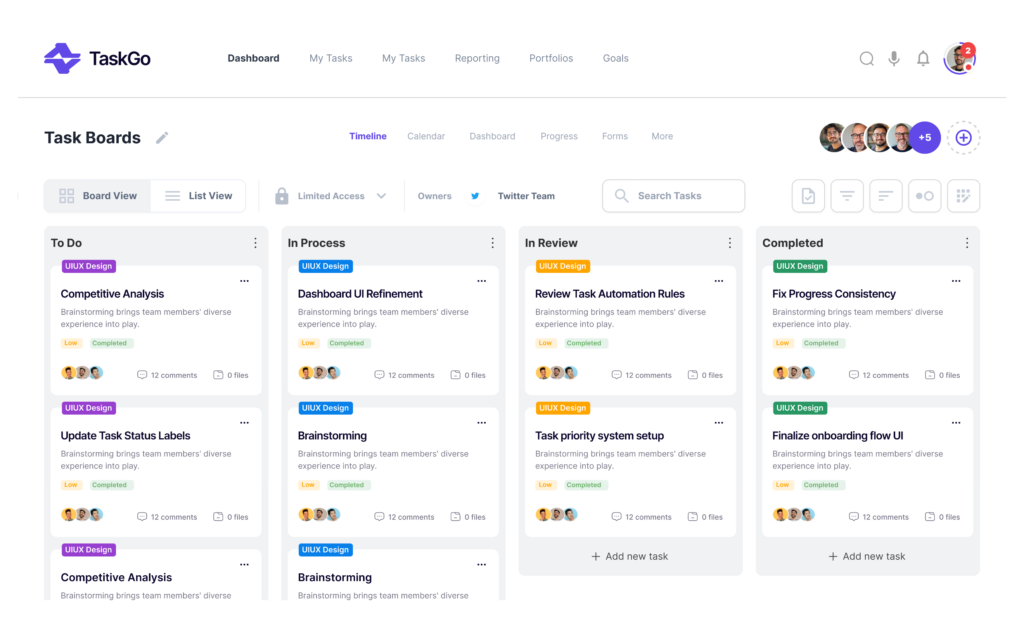Click the pencil icon beside Task Boards
This screenshot has width=1024, height=618.
162,138
